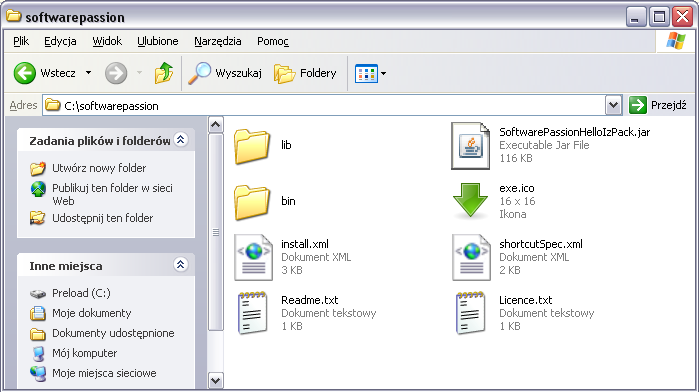699x392 pixels.
Task: Open Dokumenty udostępnione link
Action: click(113, 333)
